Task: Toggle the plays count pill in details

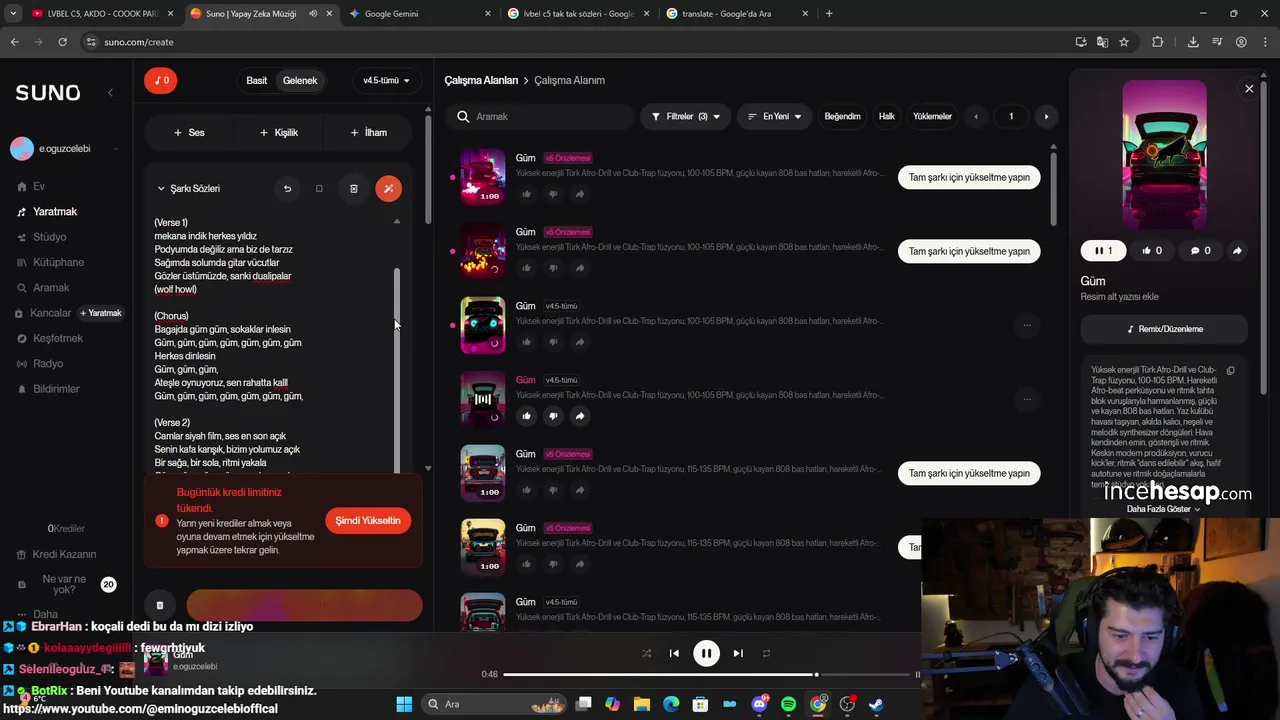Action: pos(1103,251)
